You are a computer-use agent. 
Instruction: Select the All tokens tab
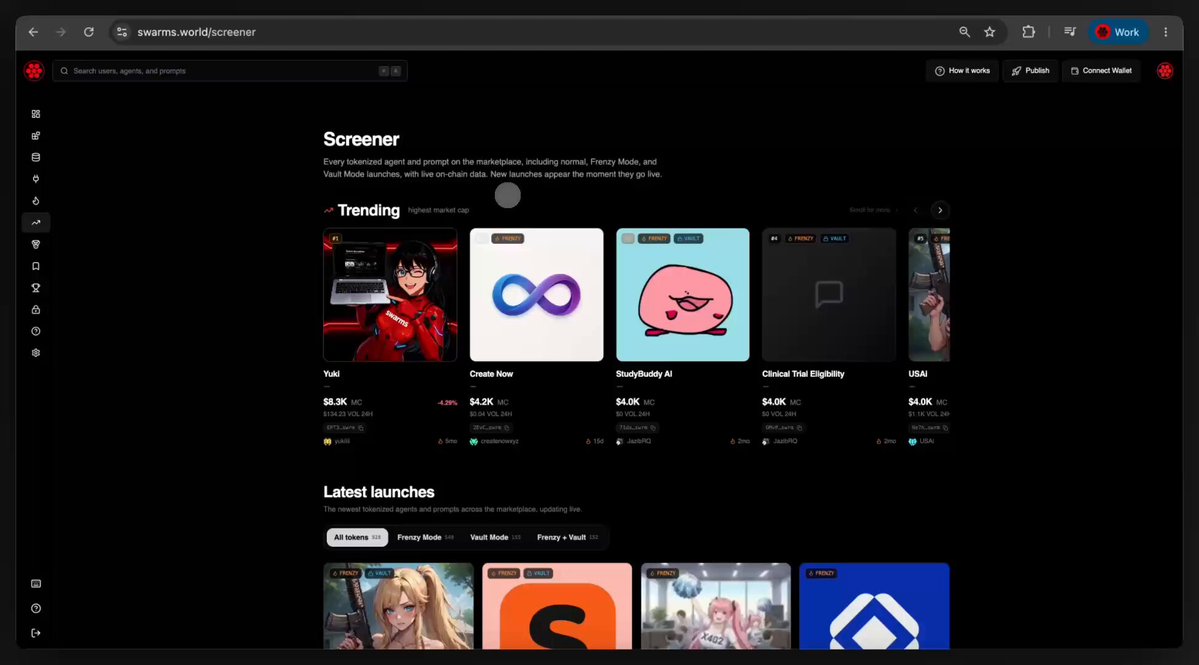(x=357, y=537)
